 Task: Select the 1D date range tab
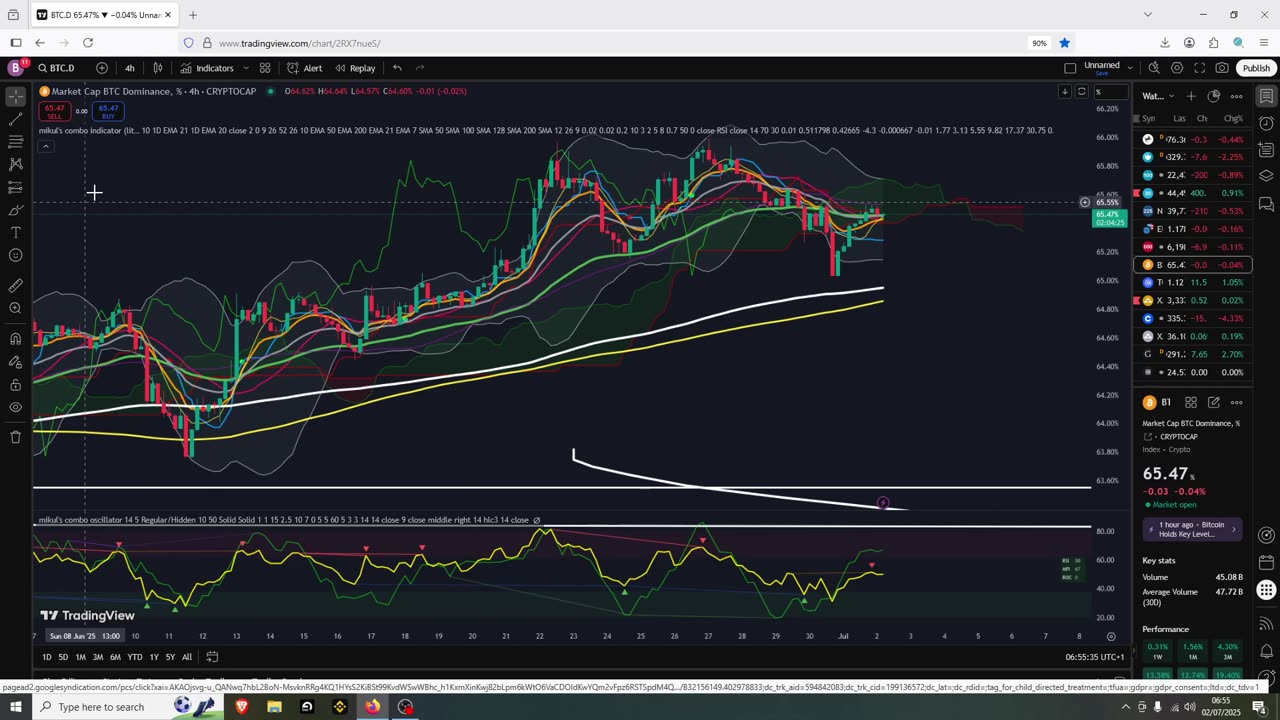[47, 657]
